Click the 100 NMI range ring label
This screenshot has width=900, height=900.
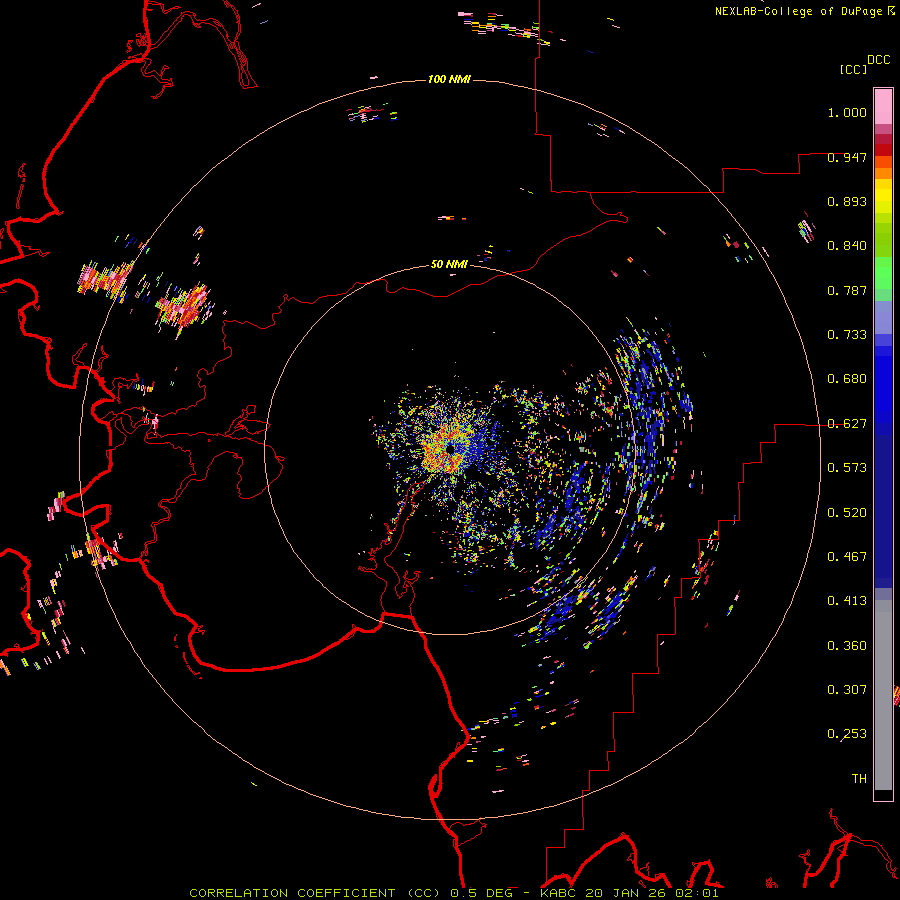point(449,79)
